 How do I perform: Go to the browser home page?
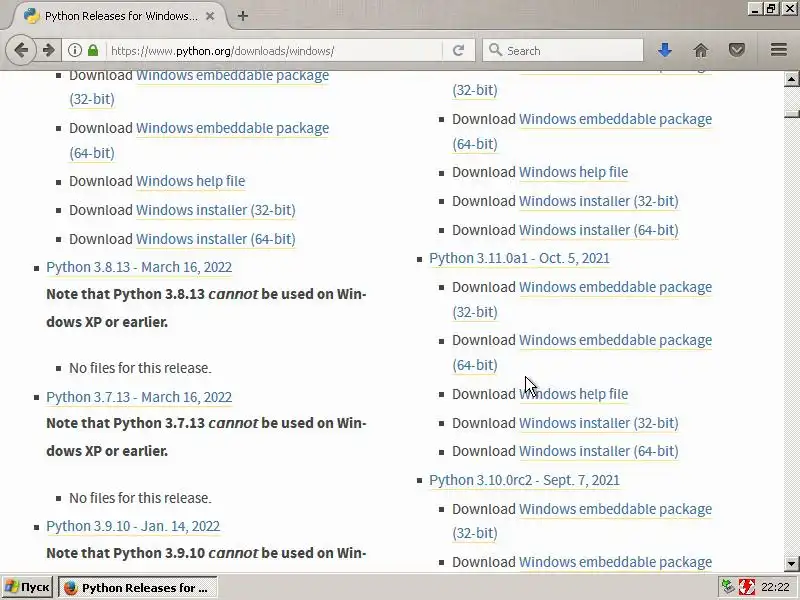pos(701,50)
